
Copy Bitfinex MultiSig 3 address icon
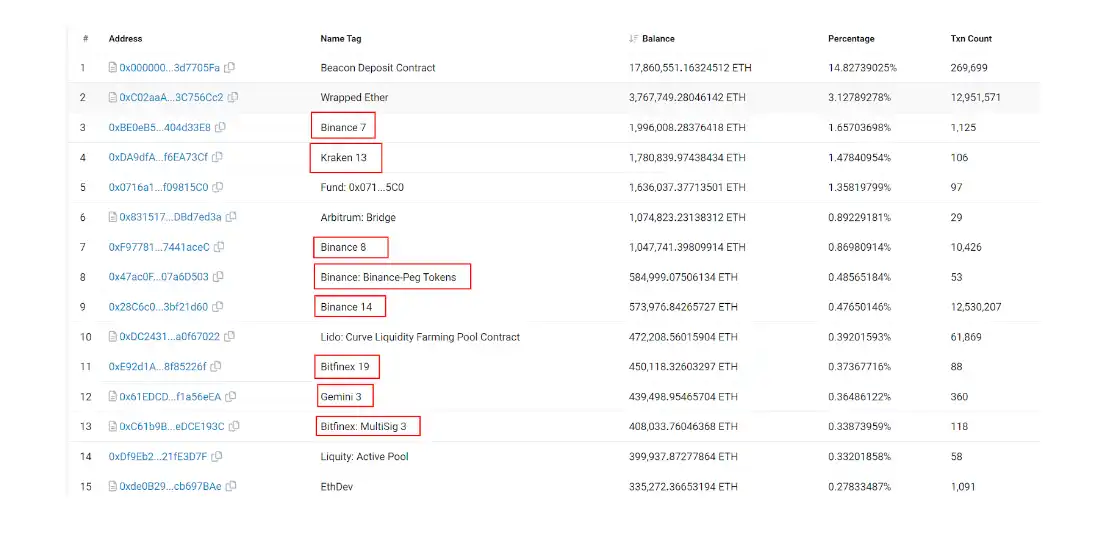click(x=234, y=427)
